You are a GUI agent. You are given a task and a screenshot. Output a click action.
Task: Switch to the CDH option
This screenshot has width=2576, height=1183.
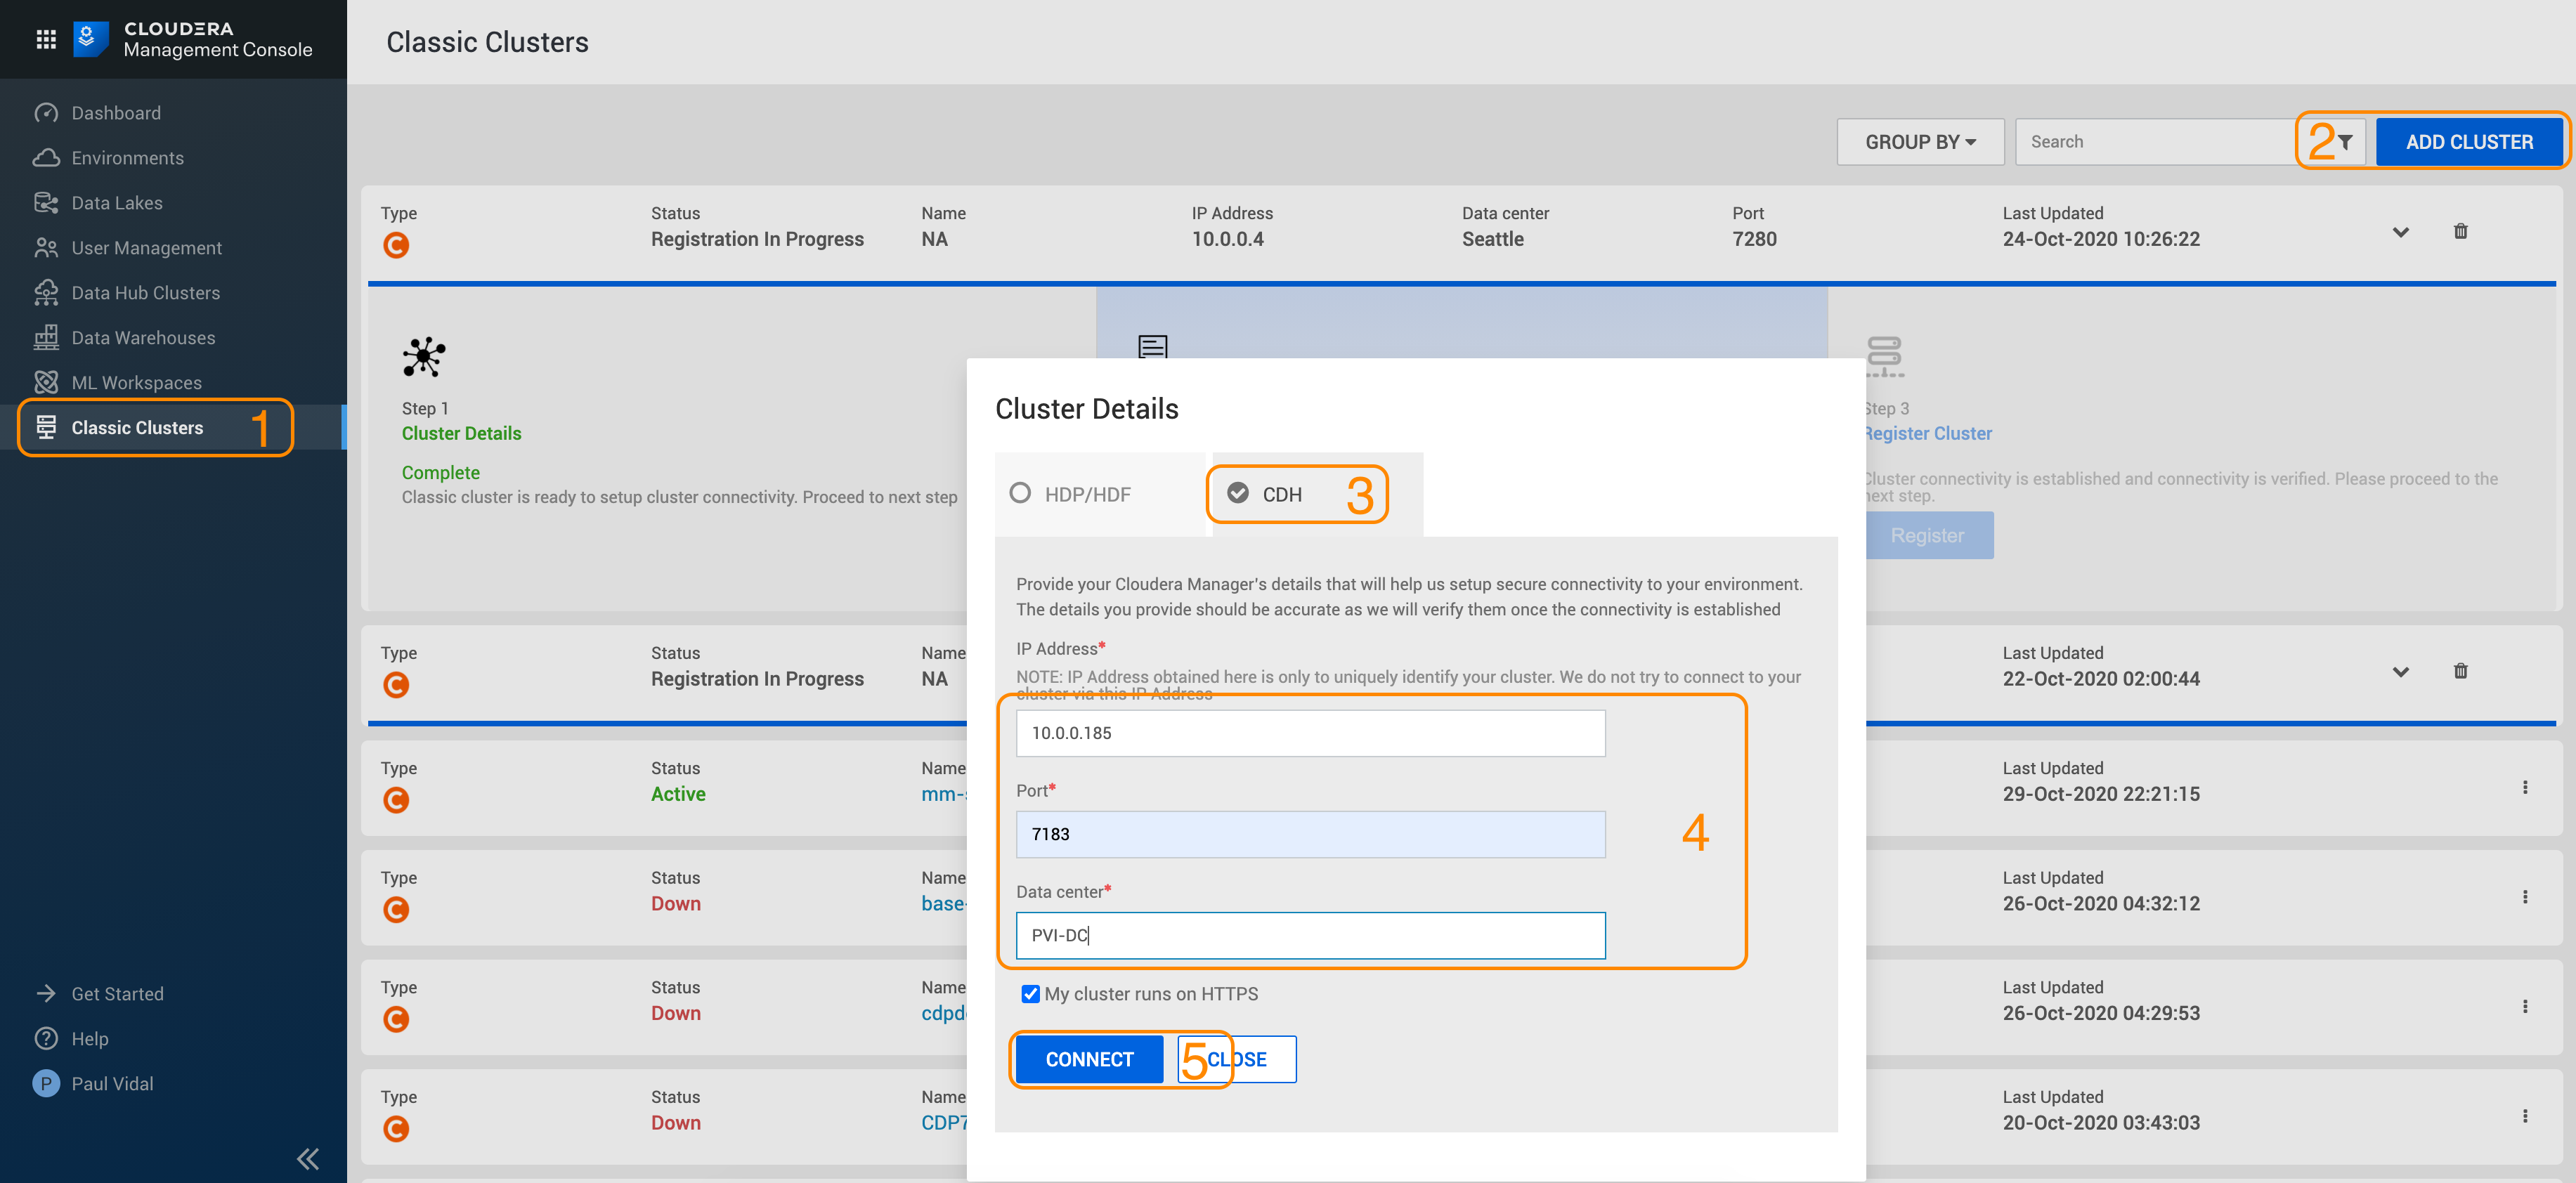coord(1239,493)
